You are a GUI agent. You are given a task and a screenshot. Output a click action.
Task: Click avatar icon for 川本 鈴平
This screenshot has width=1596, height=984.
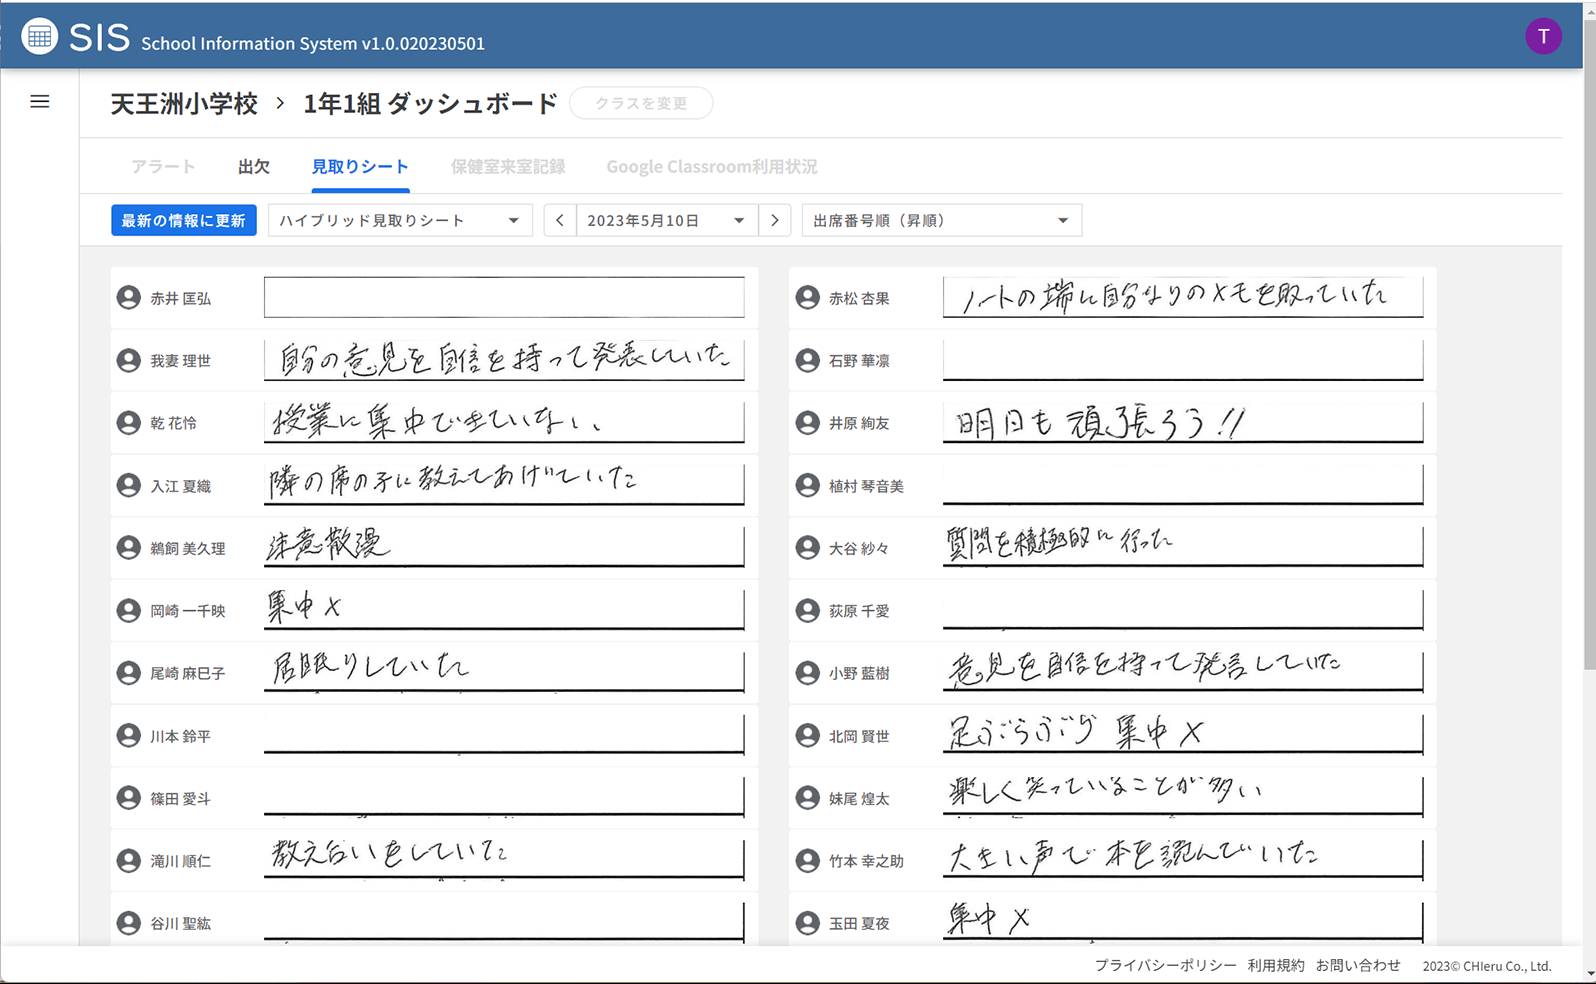129,736
